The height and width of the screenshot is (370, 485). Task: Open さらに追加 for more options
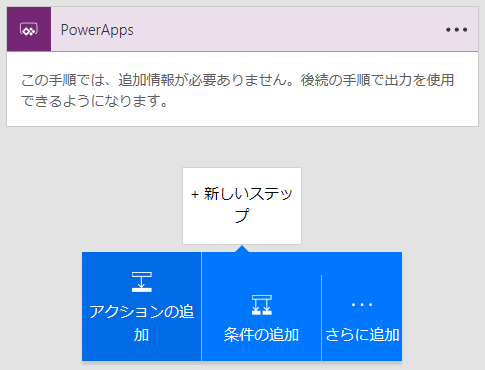[x=362, y=306]
